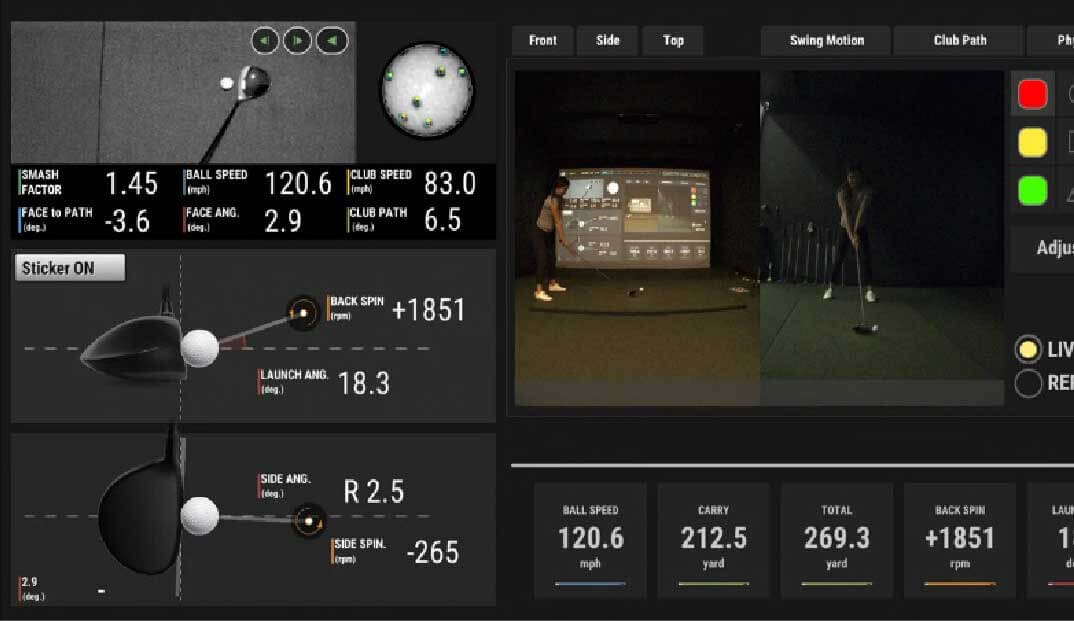Switch to the Front camera view tab

click(x=542, y=41)
